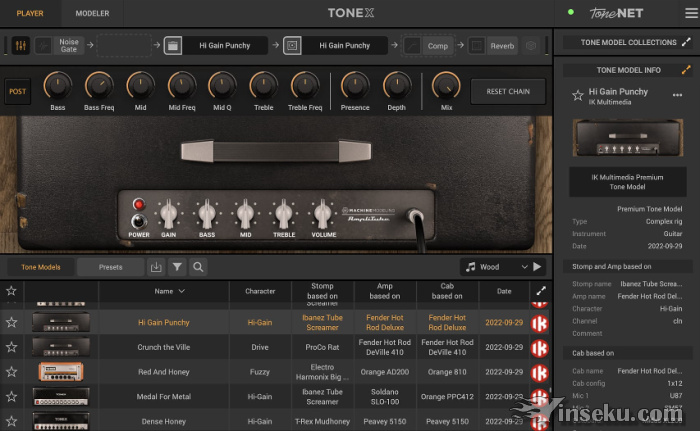Screen dimensions: 700x431
Task: Click the cab slot icon in signal chain
Action: 292,45
